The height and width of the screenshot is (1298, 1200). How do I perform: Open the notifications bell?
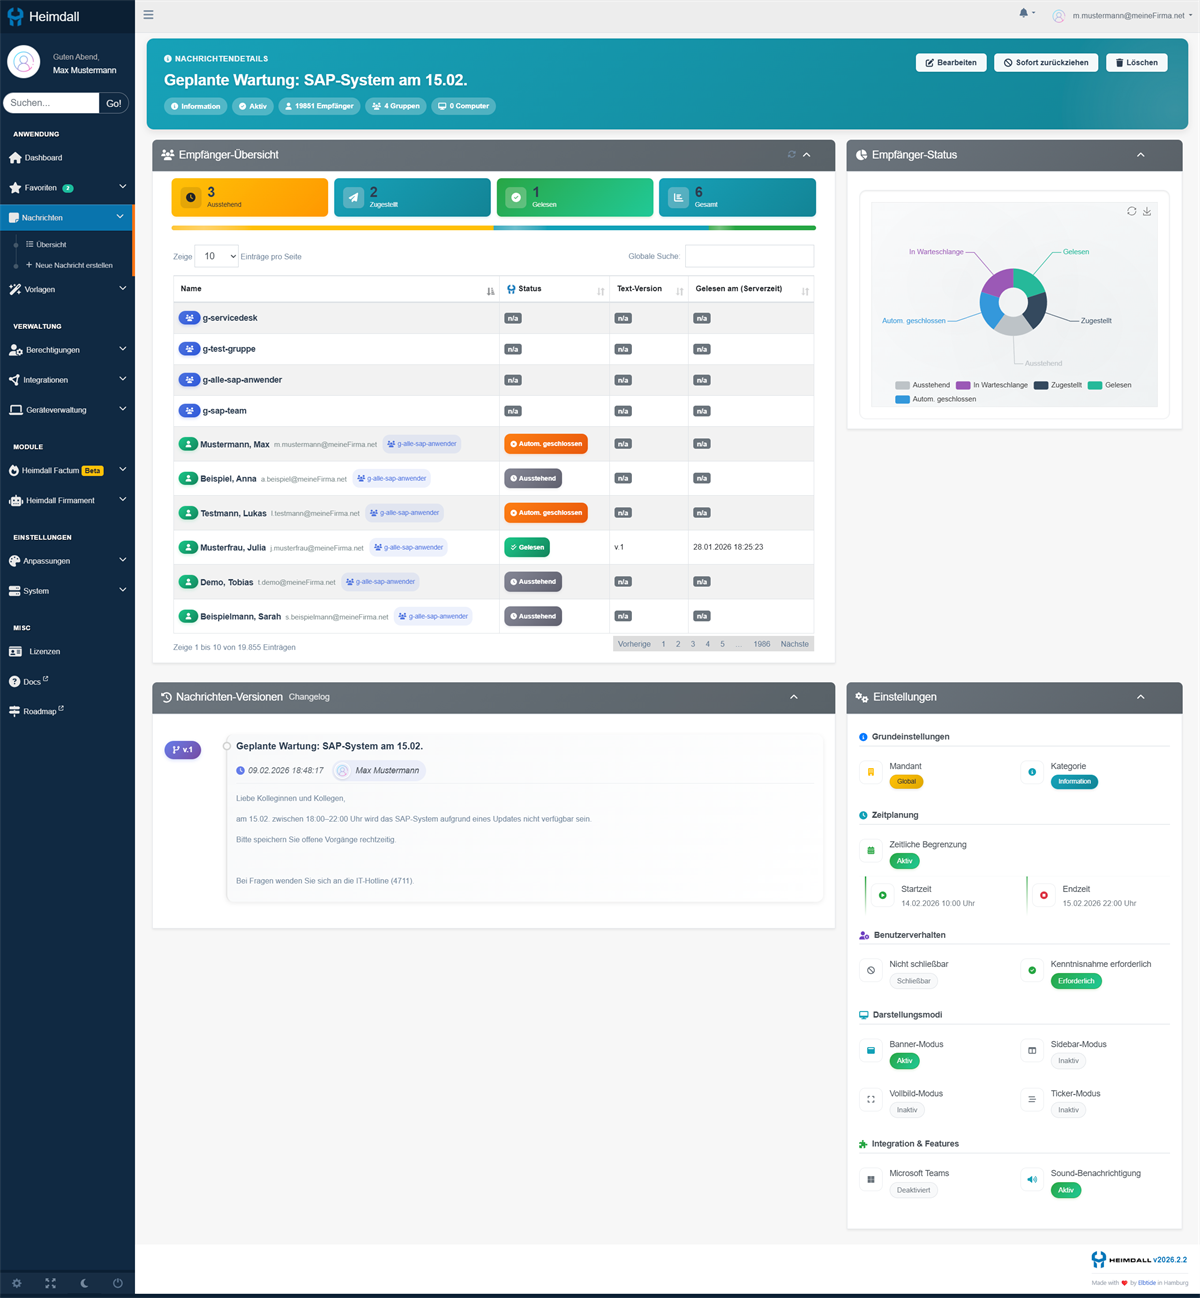click(1024, 13)
